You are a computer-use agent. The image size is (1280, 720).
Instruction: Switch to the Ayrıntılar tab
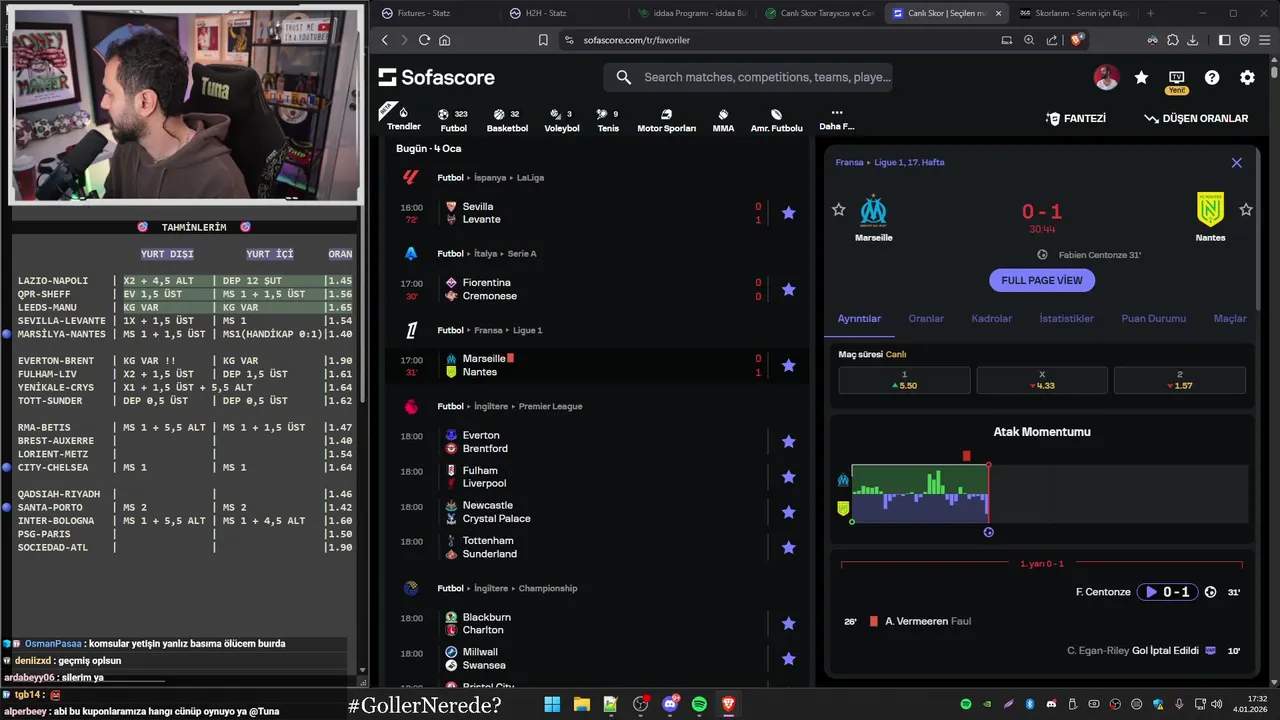click(x=859, y=318)
